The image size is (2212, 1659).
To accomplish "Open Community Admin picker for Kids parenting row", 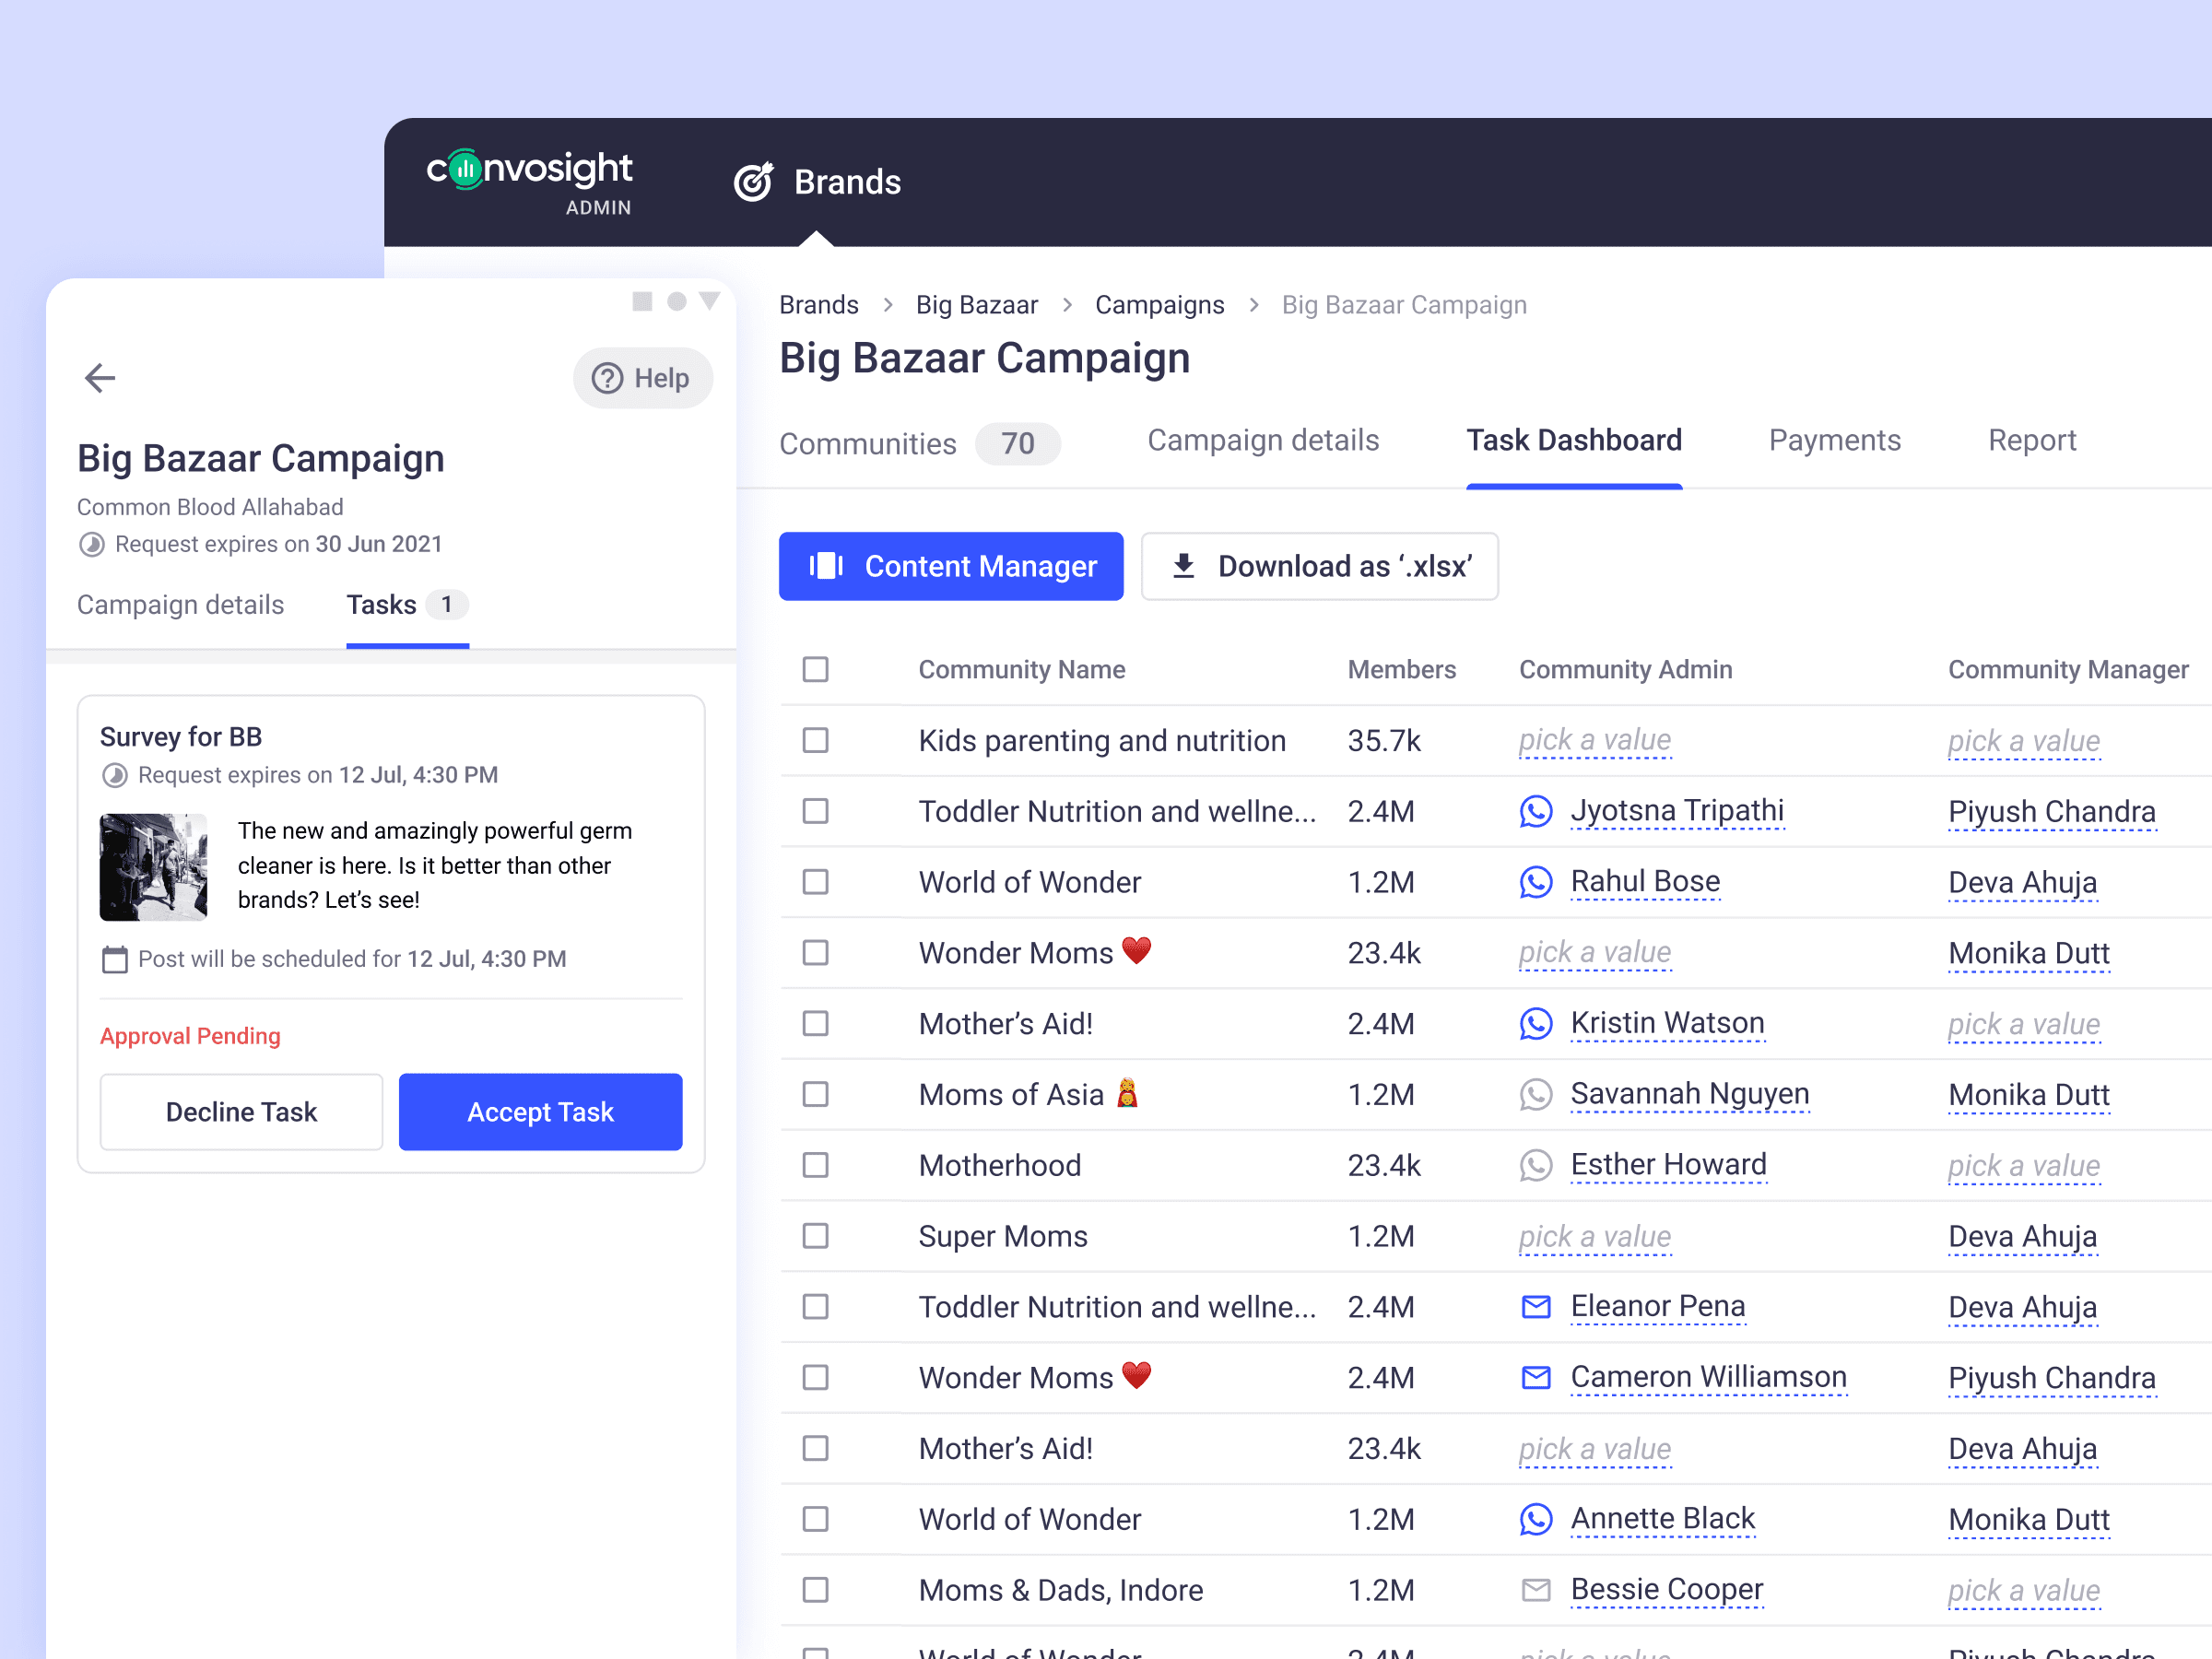I will (1594, 740).
